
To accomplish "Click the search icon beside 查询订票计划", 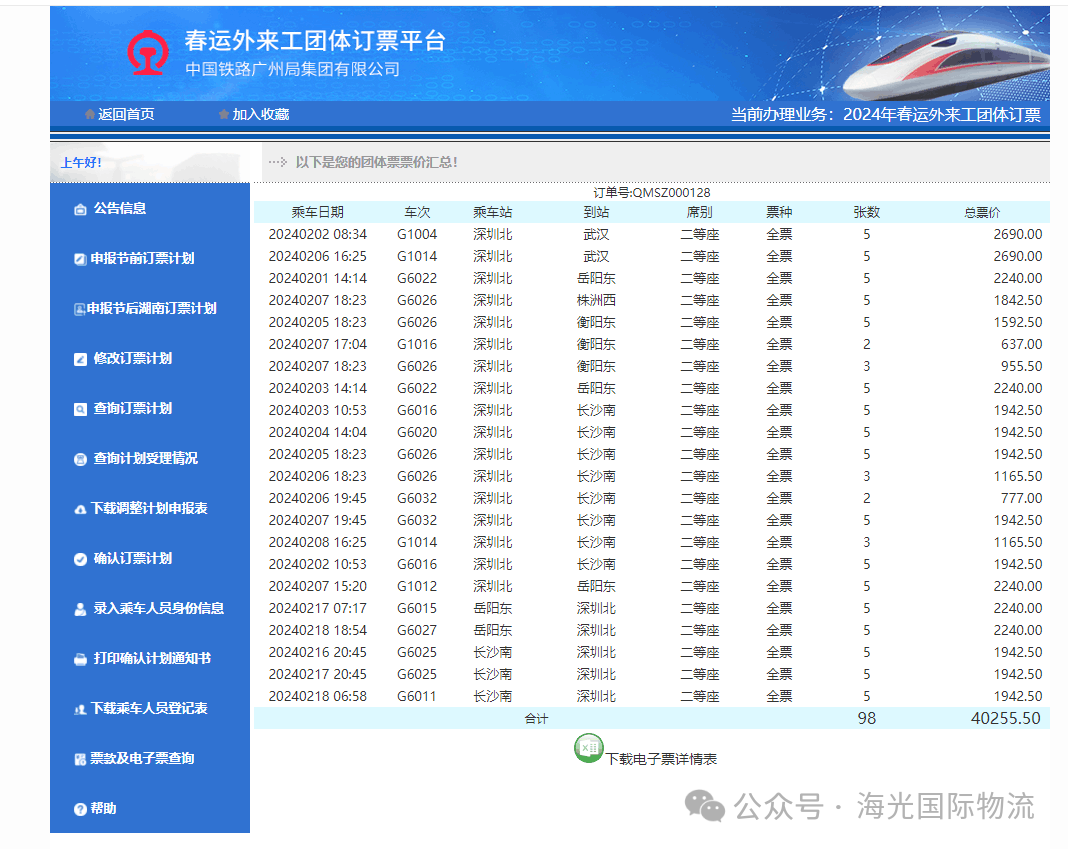I will [80, 409].
